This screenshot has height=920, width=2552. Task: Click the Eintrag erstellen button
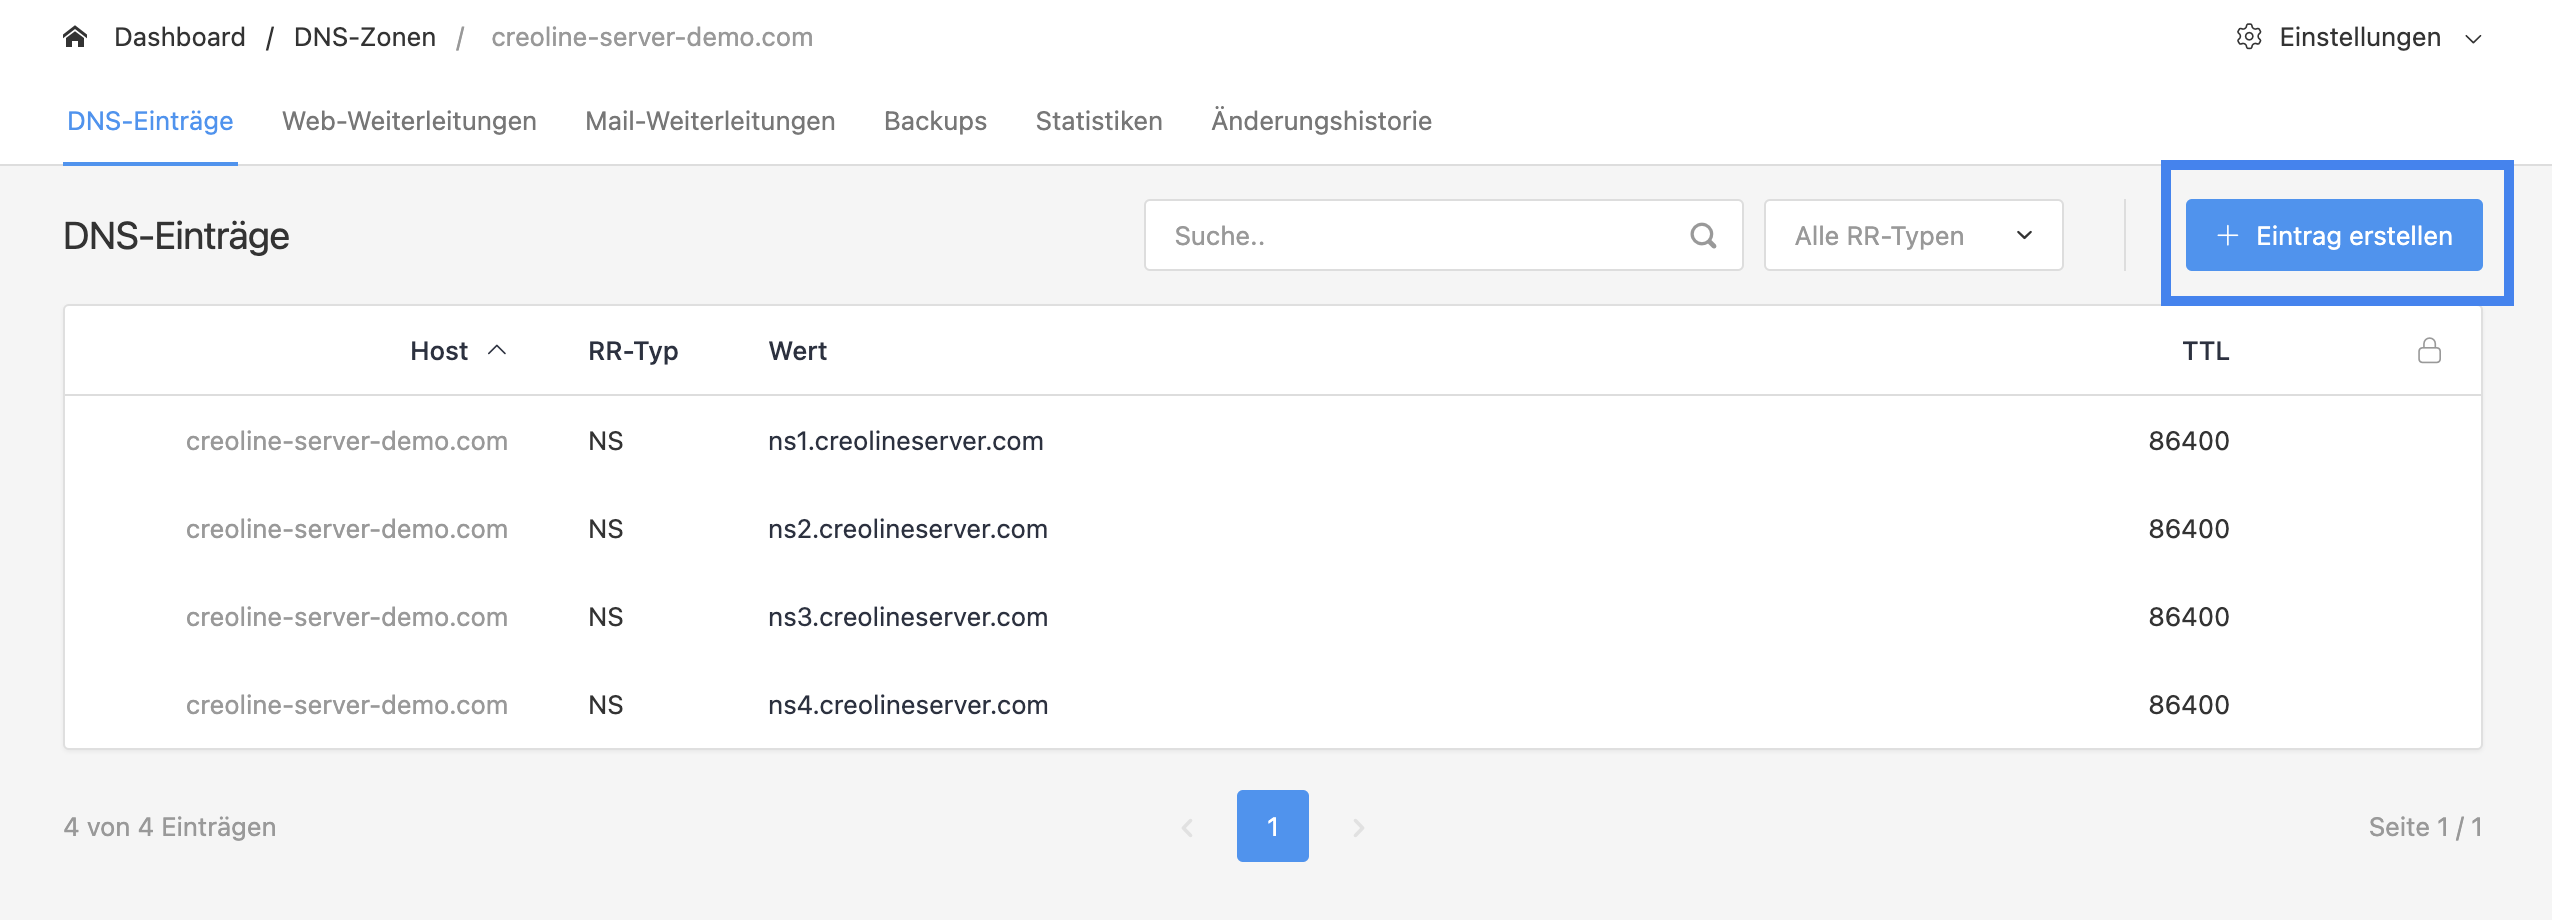(2333, 235)
